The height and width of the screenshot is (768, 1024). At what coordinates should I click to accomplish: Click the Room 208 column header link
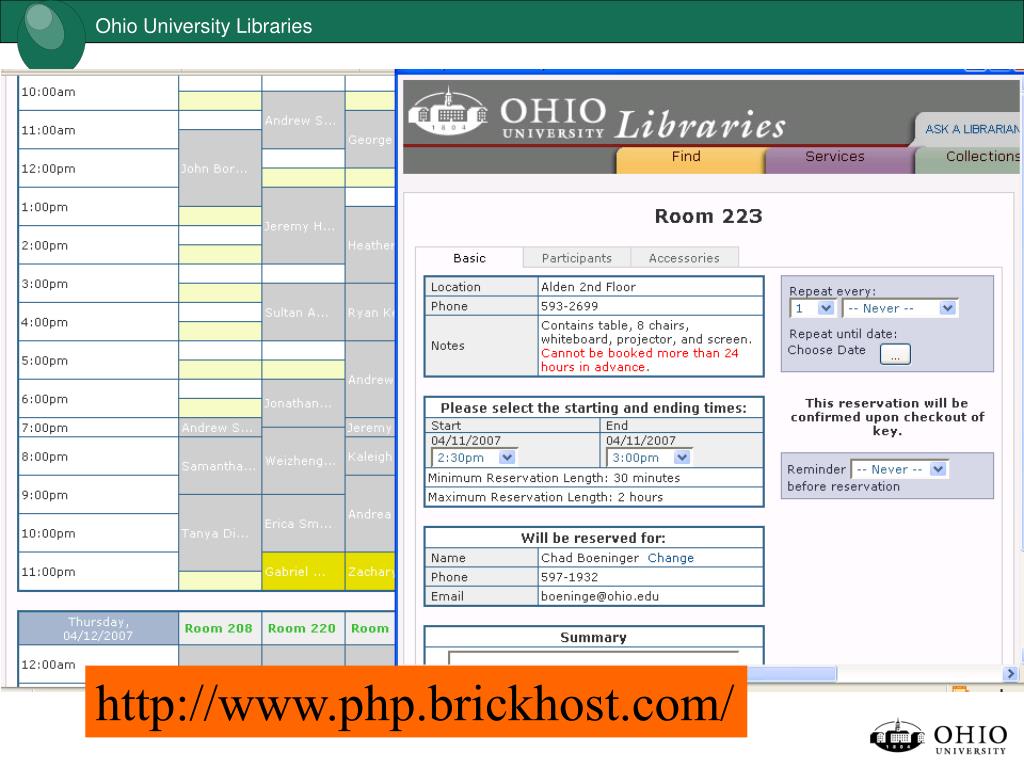click(218, 628)
